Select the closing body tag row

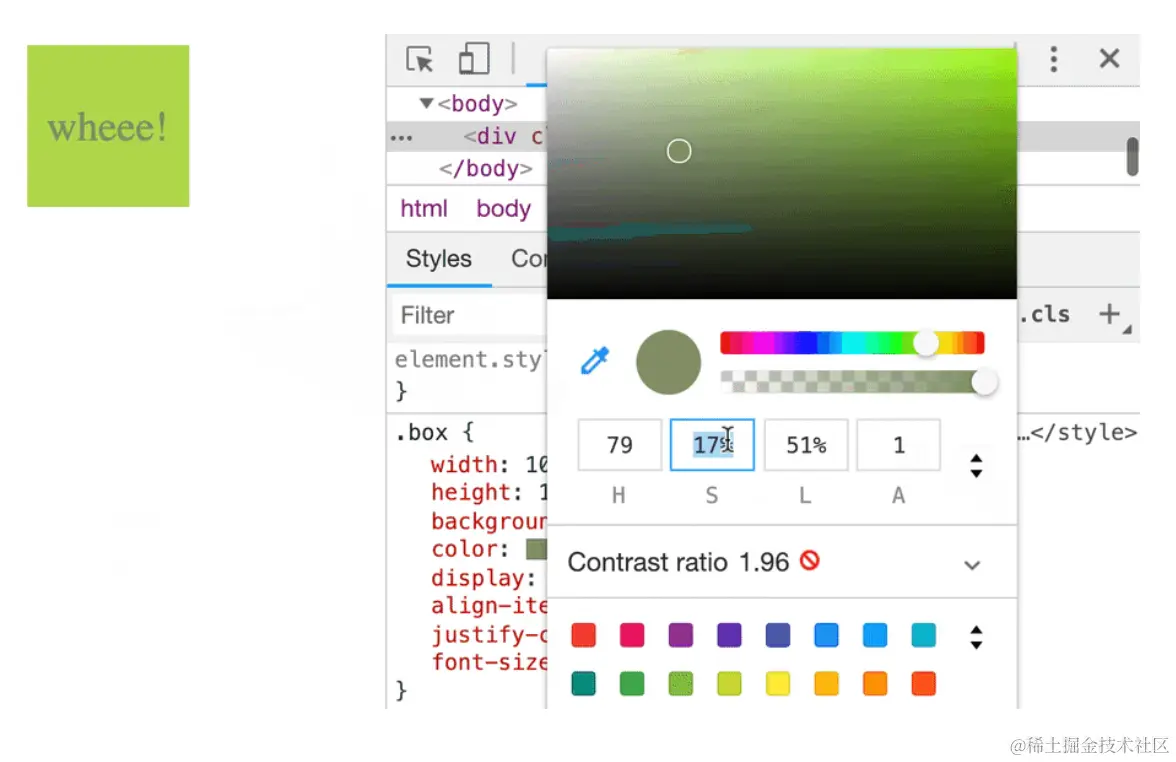coord(486,169)
